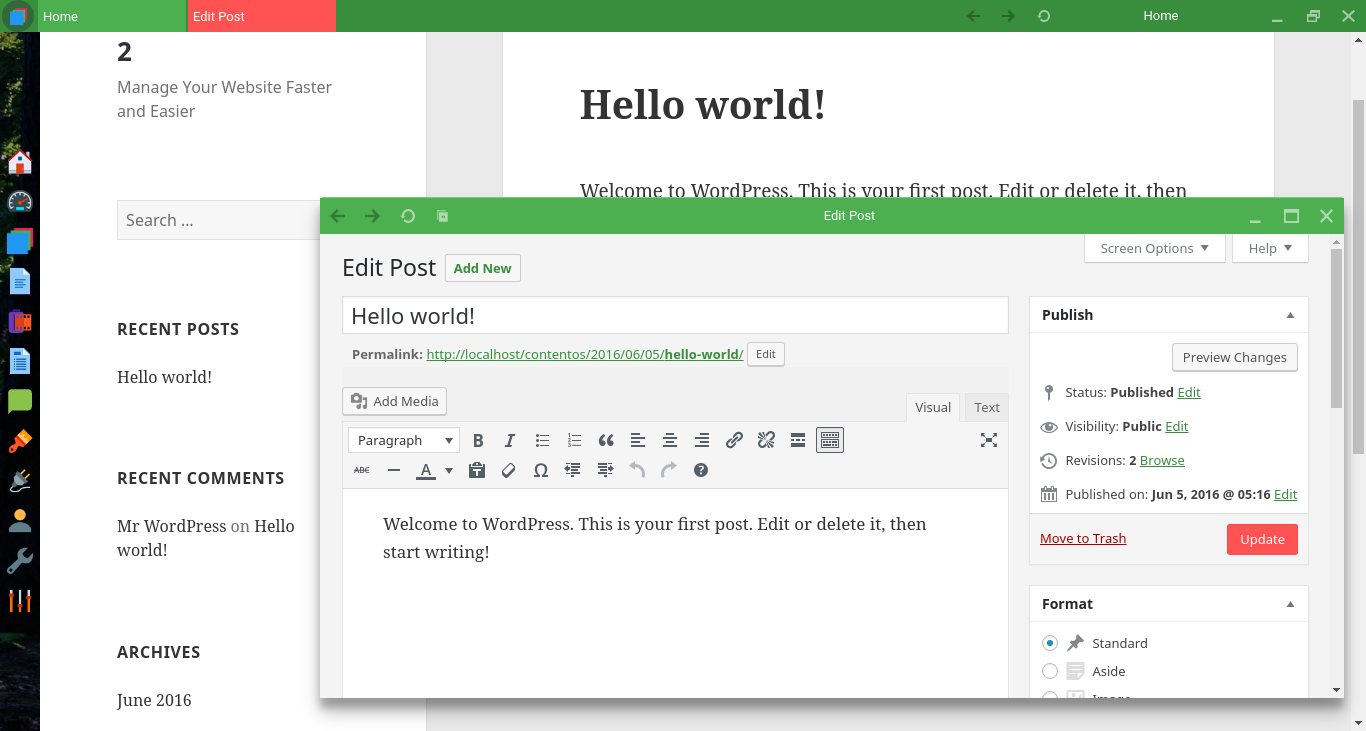Viewport: 1366px width, 731px height.
Task: Toggle bold formatting in editor toolbar
Action: click(478, 440)
